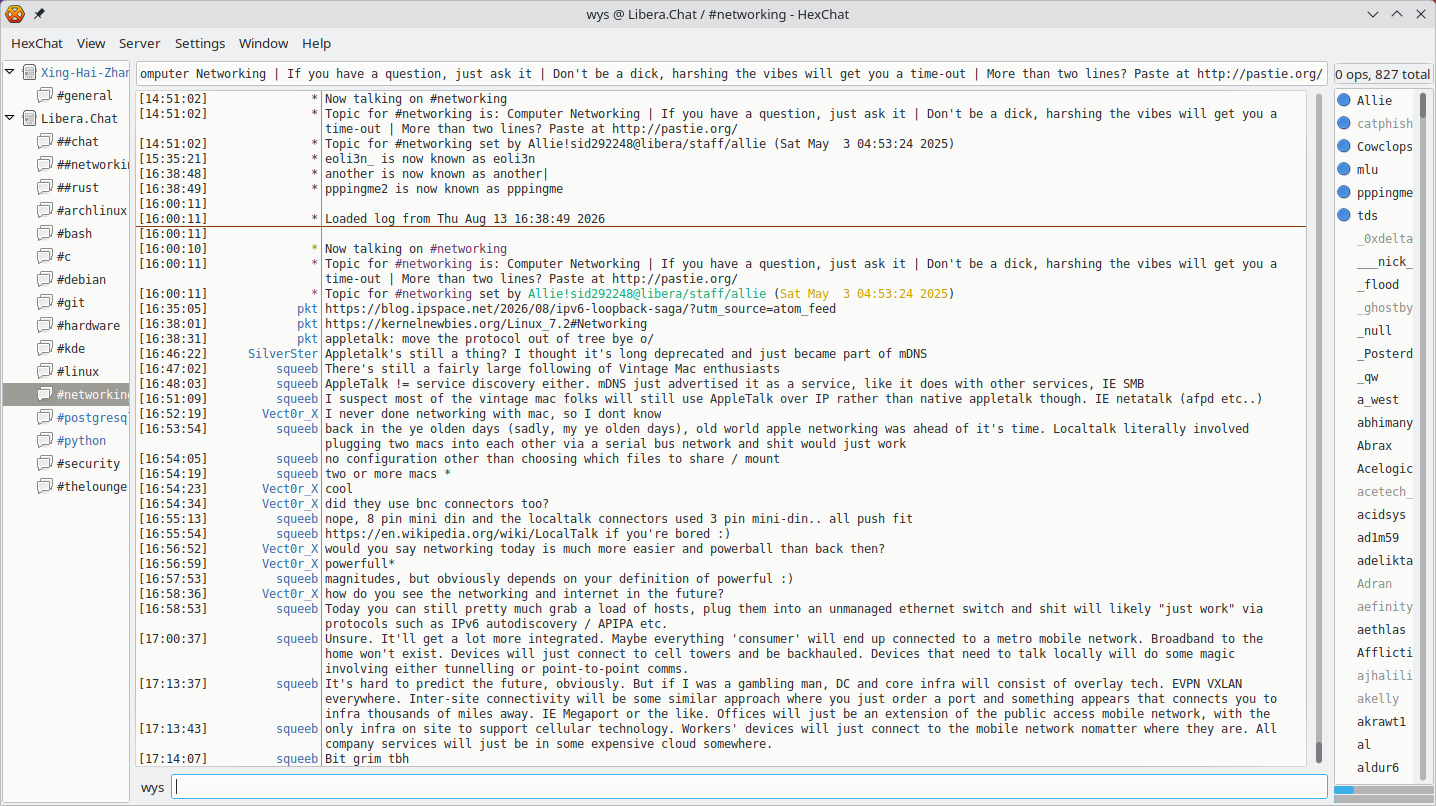Image resolution: width=1436 pixels, height=806 pixels.
Task: Select user akrawt1 in the user list
Action: [1382, 721]
